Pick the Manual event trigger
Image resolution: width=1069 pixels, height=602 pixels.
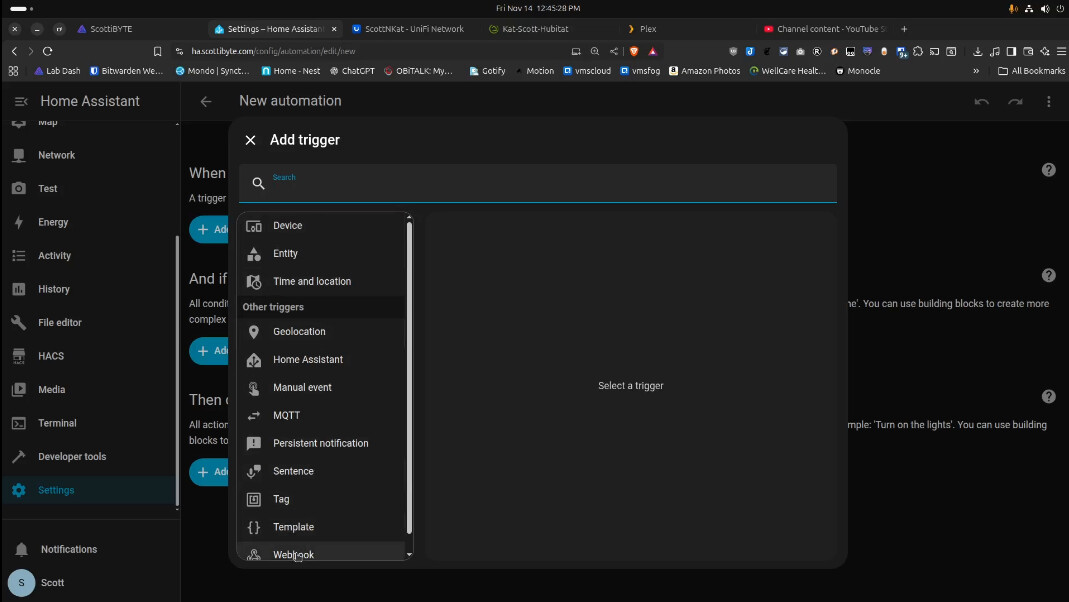click(x=302, y=388)
